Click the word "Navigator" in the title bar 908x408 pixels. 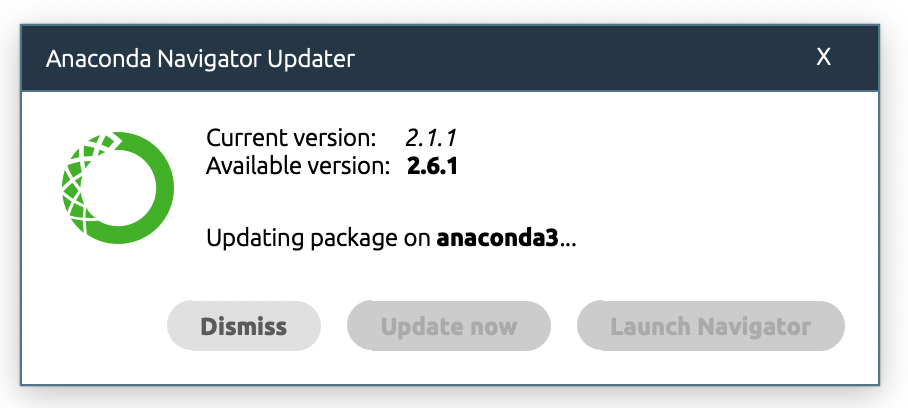click(198, 58)
